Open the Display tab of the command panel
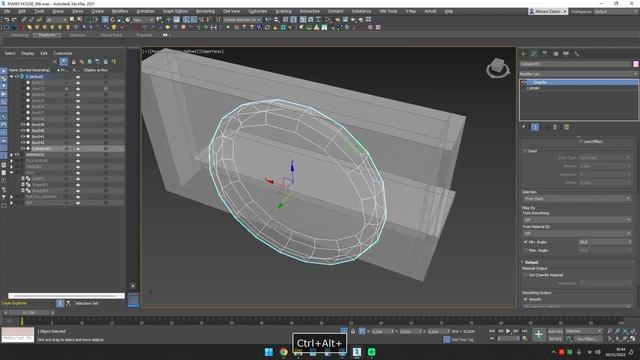Image resolution: width=640 pixels, height=360 pixels. tap(566, 53)
